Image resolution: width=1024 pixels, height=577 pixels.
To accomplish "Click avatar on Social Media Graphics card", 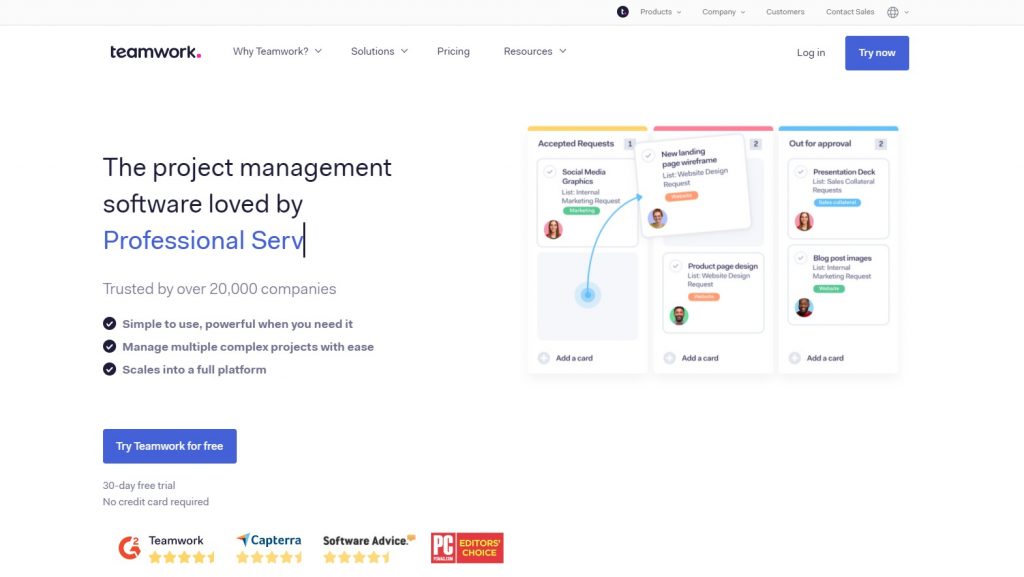I will click(553, 229).
